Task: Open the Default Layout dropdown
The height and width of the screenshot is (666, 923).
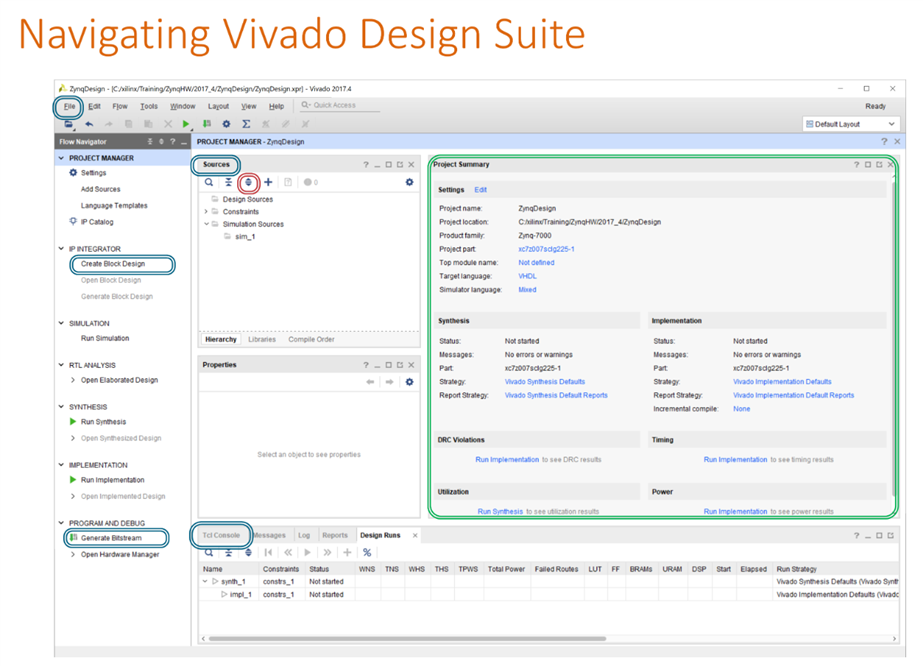Action: [x=851, y=124]
